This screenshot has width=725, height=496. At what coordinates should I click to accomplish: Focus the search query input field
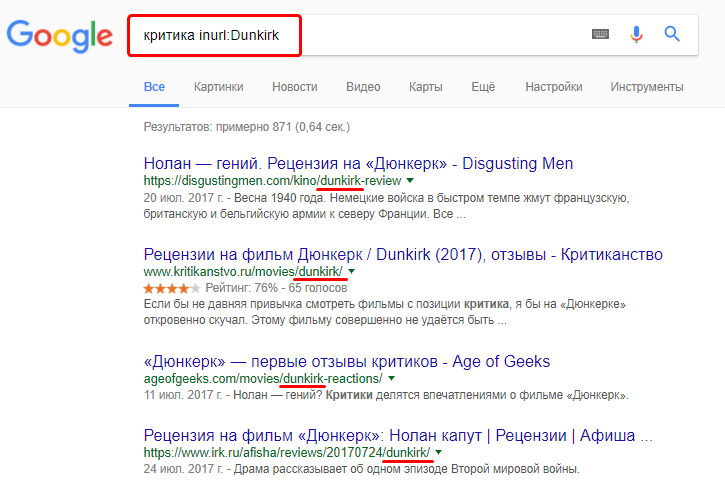tap(412, 35)
